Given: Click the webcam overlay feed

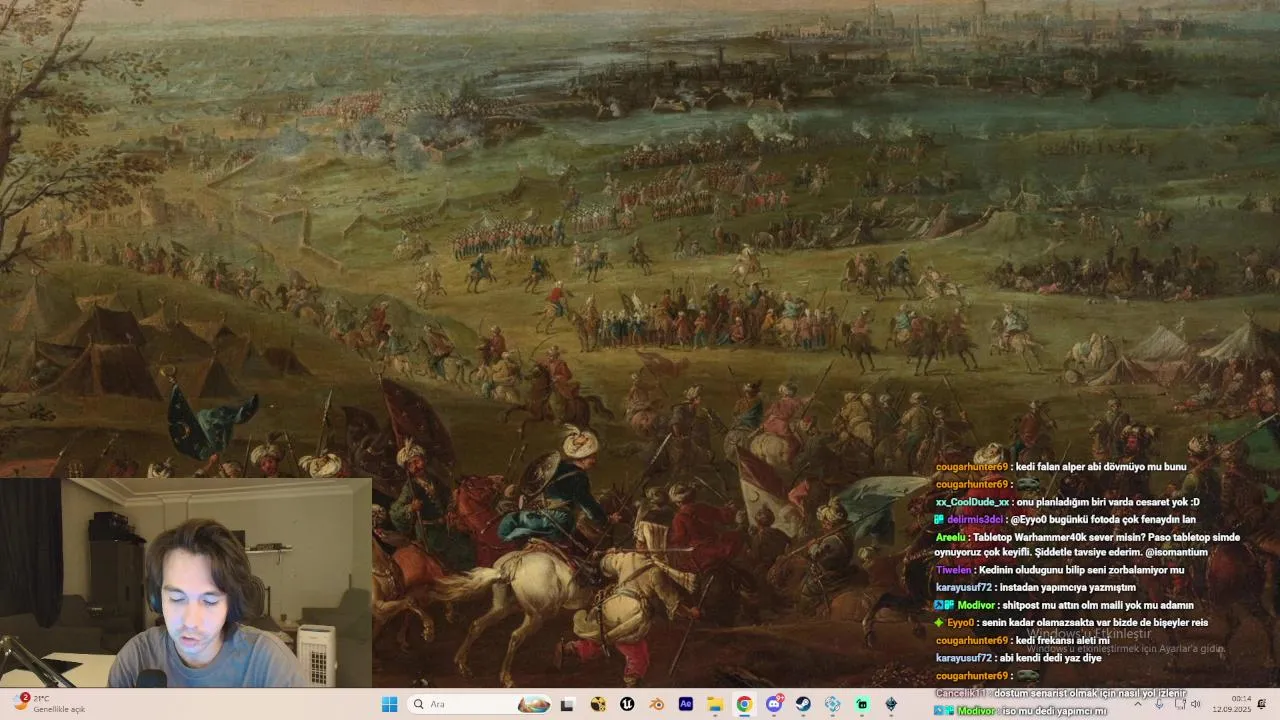Looking at the screenshot, I should click(x=186, y=582).
